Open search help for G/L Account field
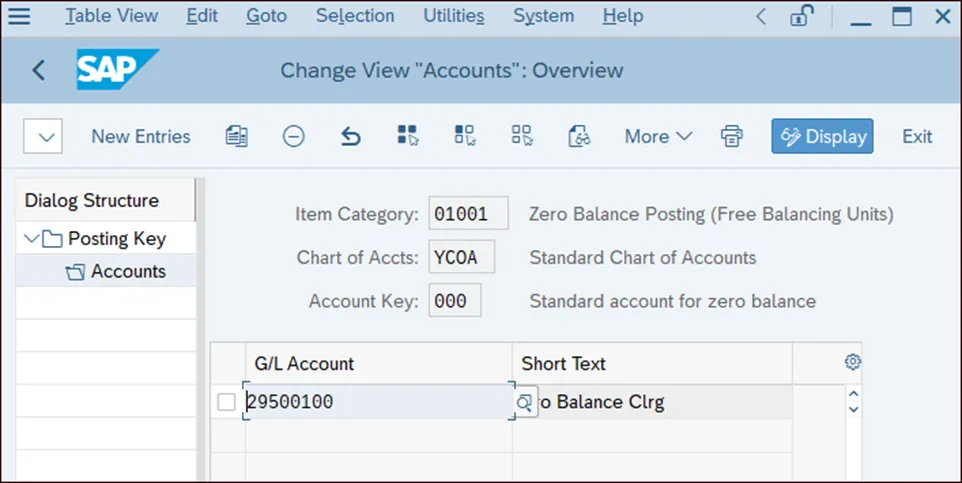 click(525, 402)
